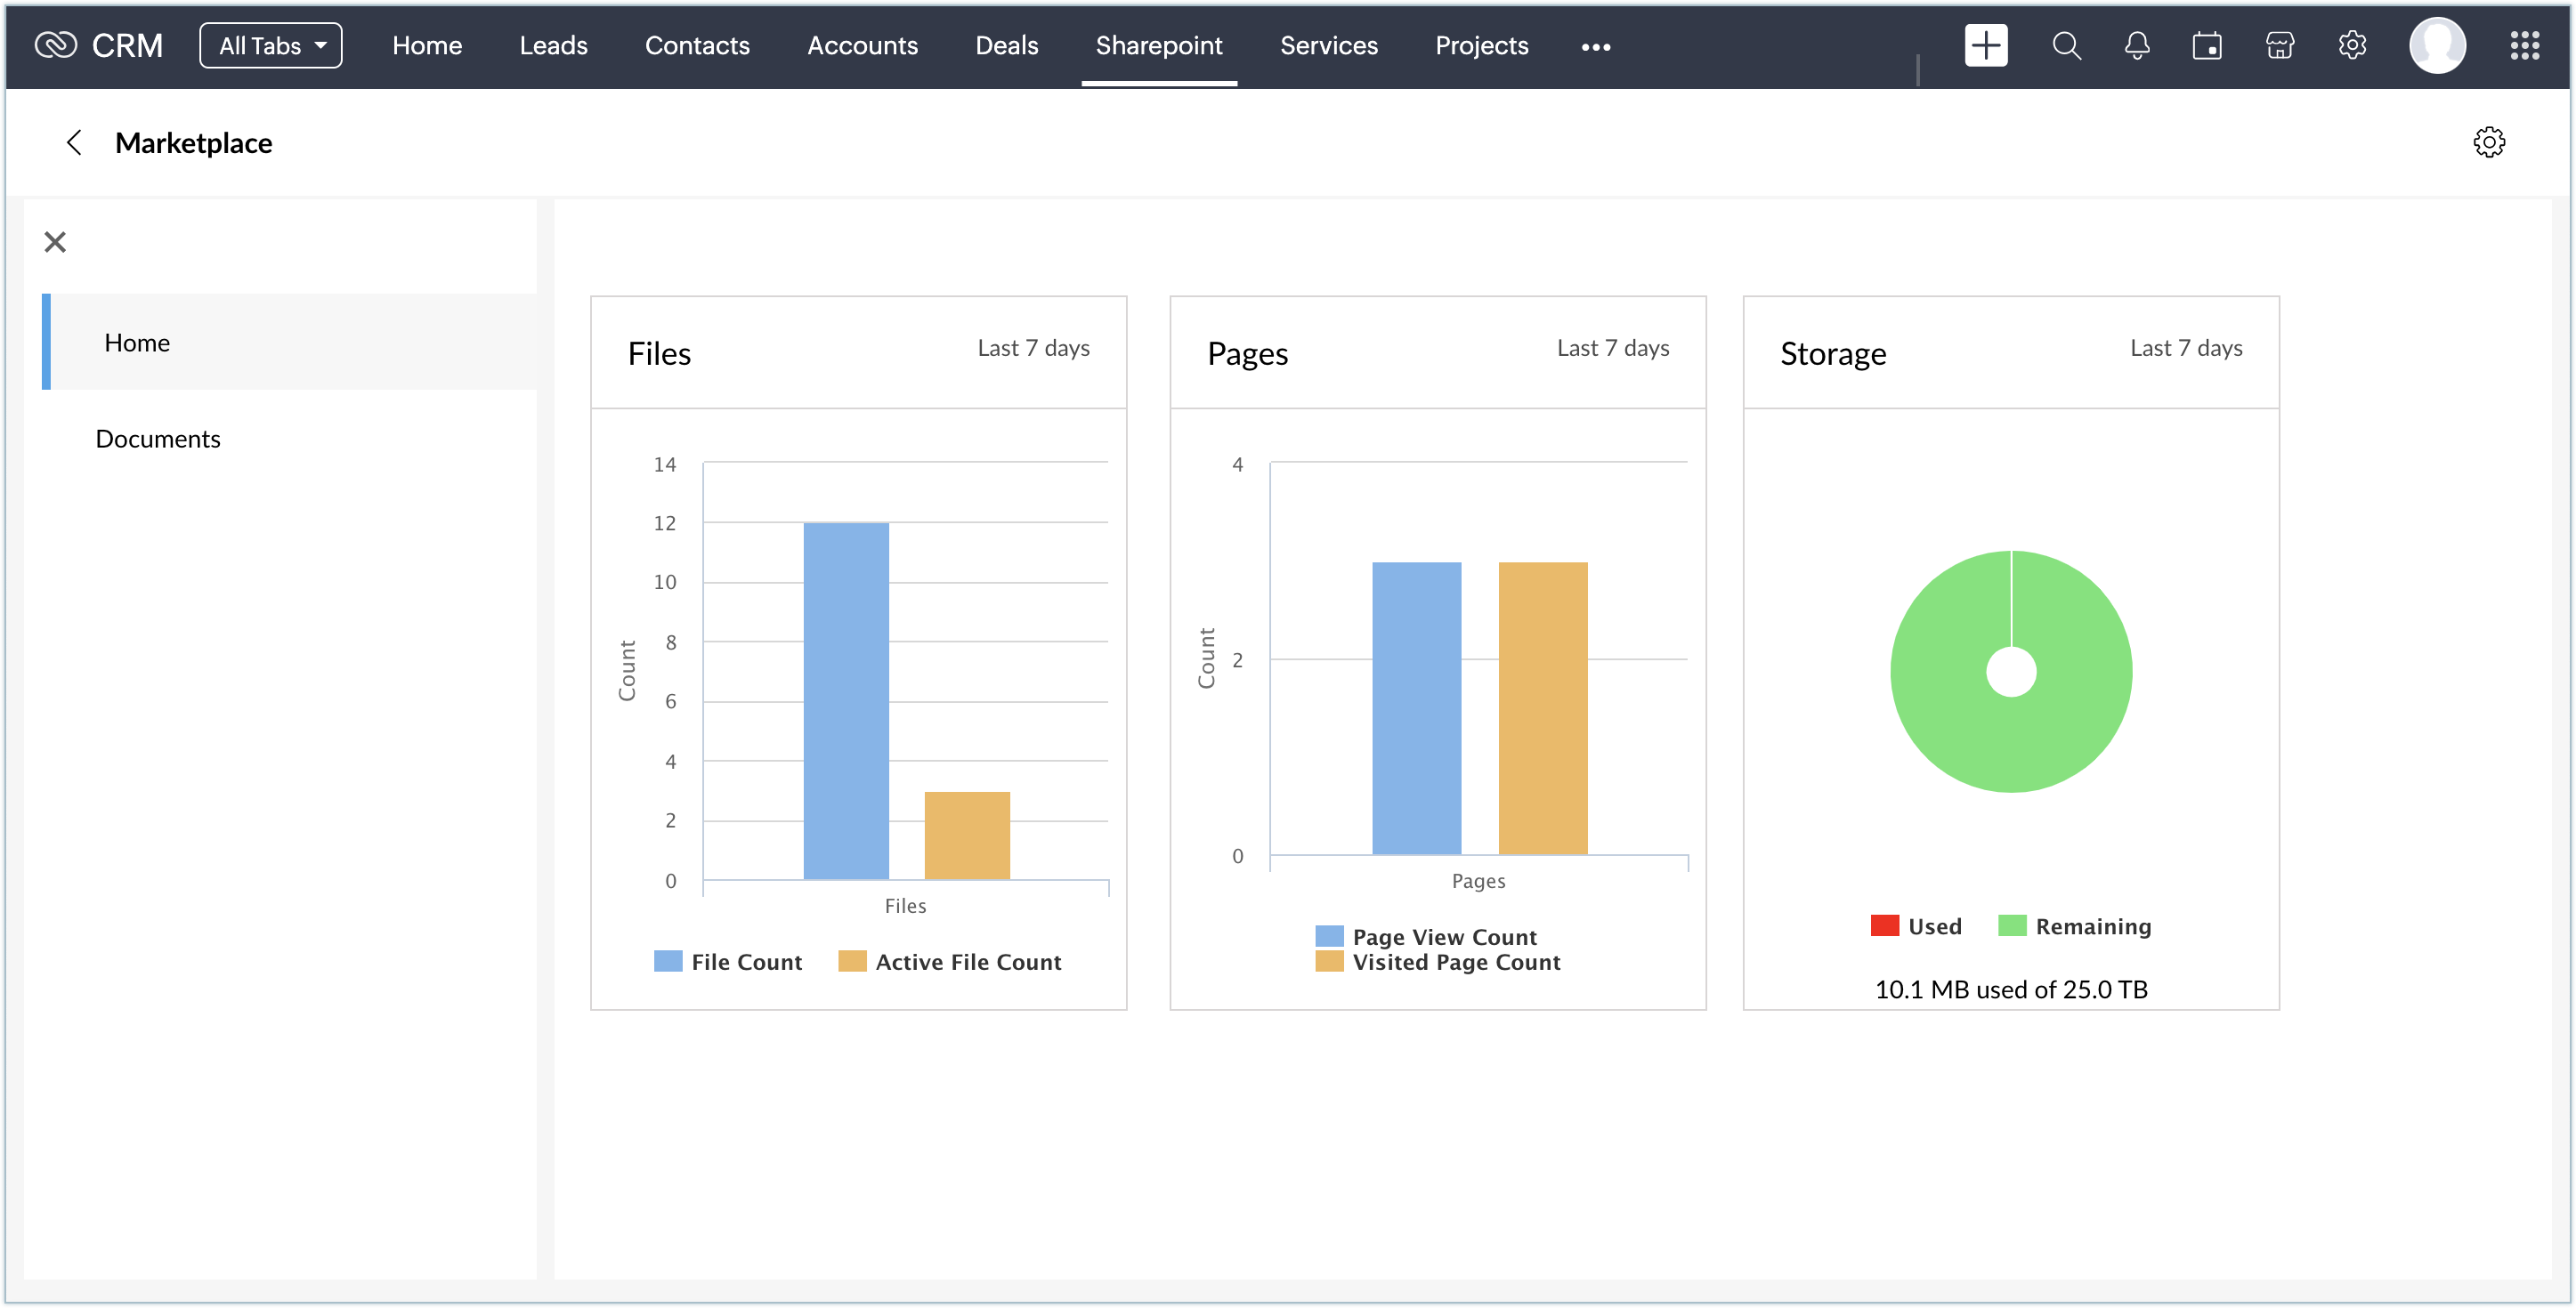Switch to the Leads tab

click(x=553, y=46)
